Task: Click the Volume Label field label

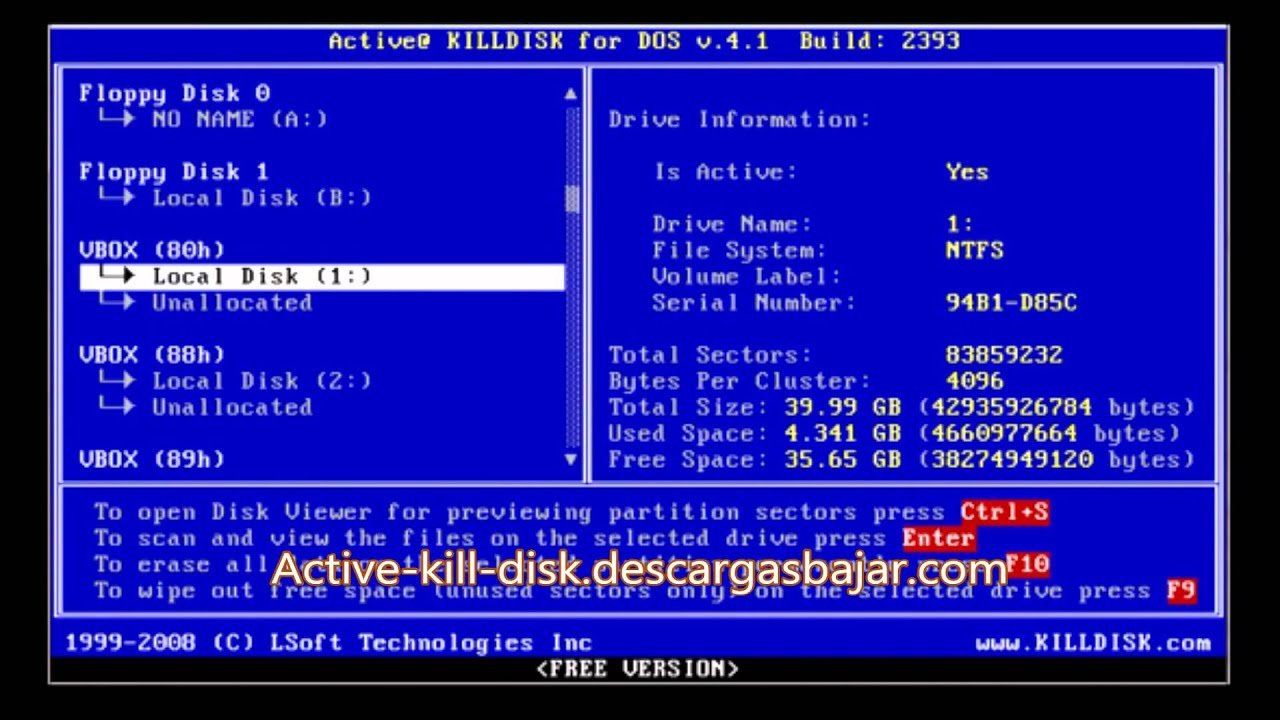Action: click(x=747, y=277)
